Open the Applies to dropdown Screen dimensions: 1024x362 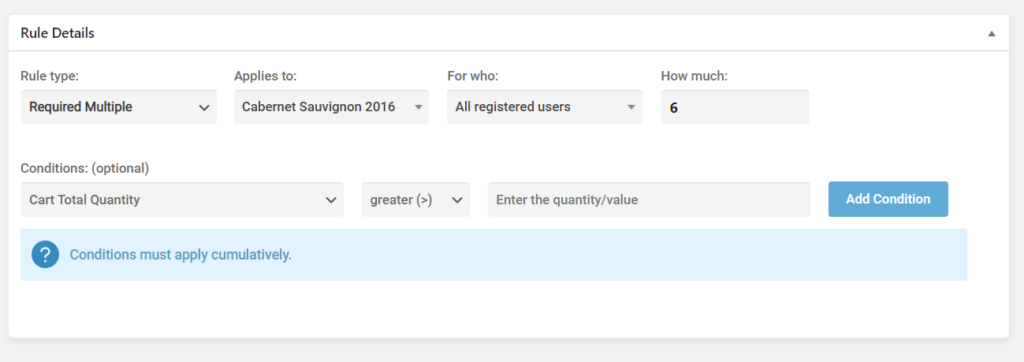click(x=332, y=107)
